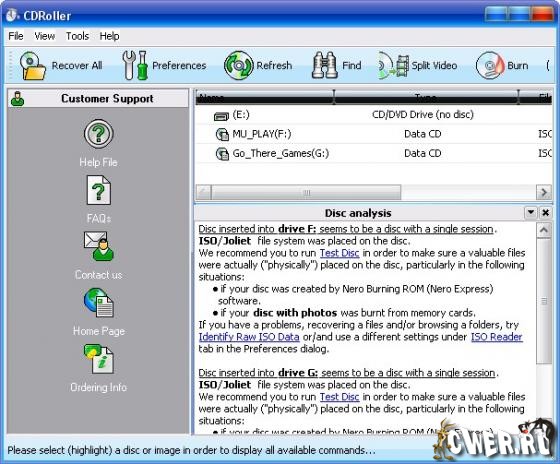Open the Tools menu
Screen dimensions: 560x464
tap(77, 36)
